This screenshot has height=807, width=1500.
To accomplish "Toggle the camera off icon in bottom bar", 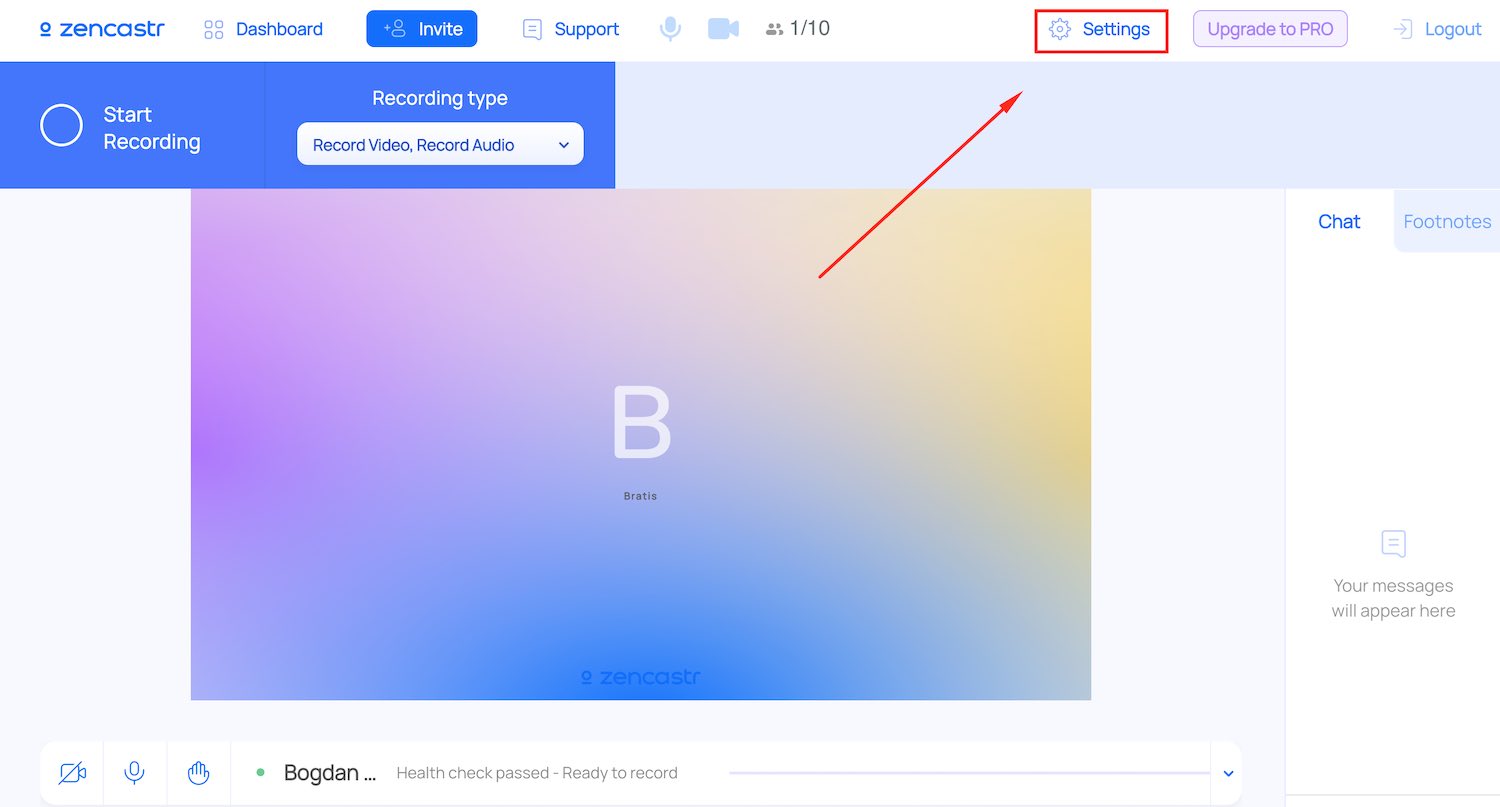I will pos(72,773).
